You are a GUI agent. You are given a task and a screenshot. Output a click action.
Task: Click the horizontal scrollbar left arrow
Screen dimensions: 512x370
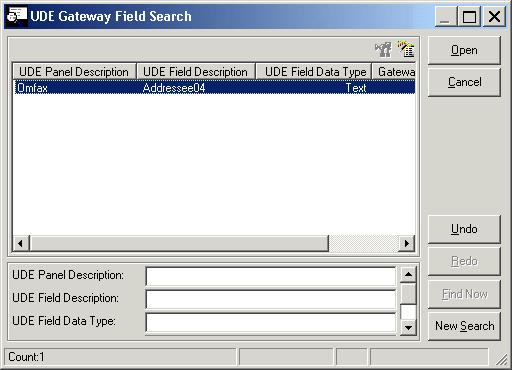tap(21, 243)
